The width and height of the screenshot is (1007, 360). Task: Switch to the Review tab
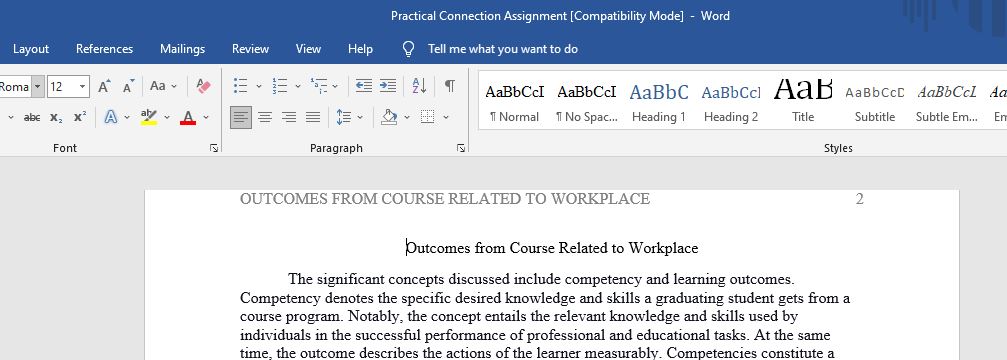point(250,49)
